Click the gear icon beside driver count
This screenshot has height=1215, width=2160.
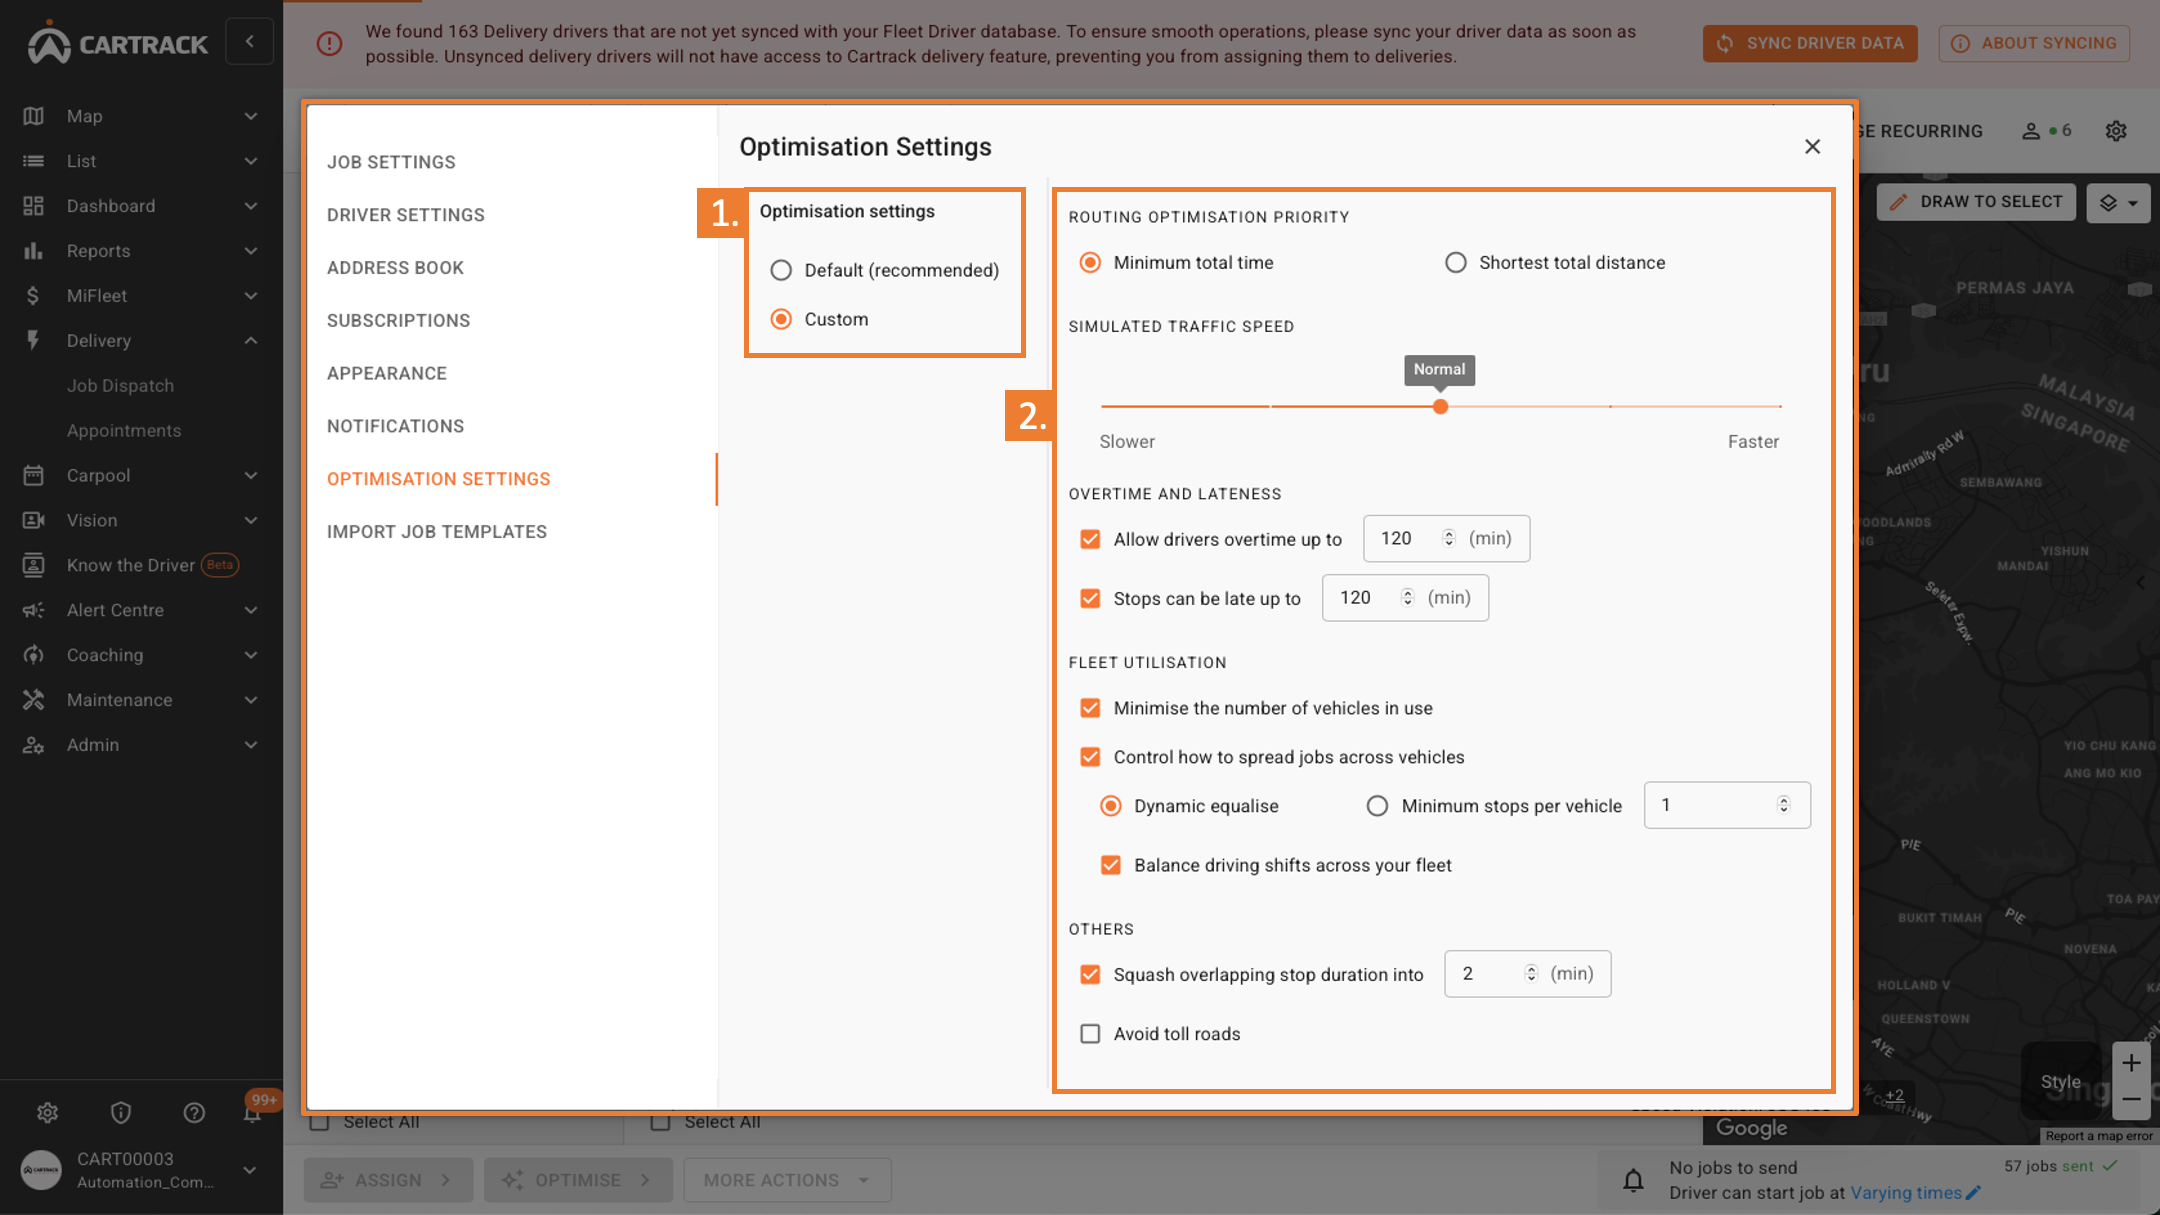[x=2115, y=131]
